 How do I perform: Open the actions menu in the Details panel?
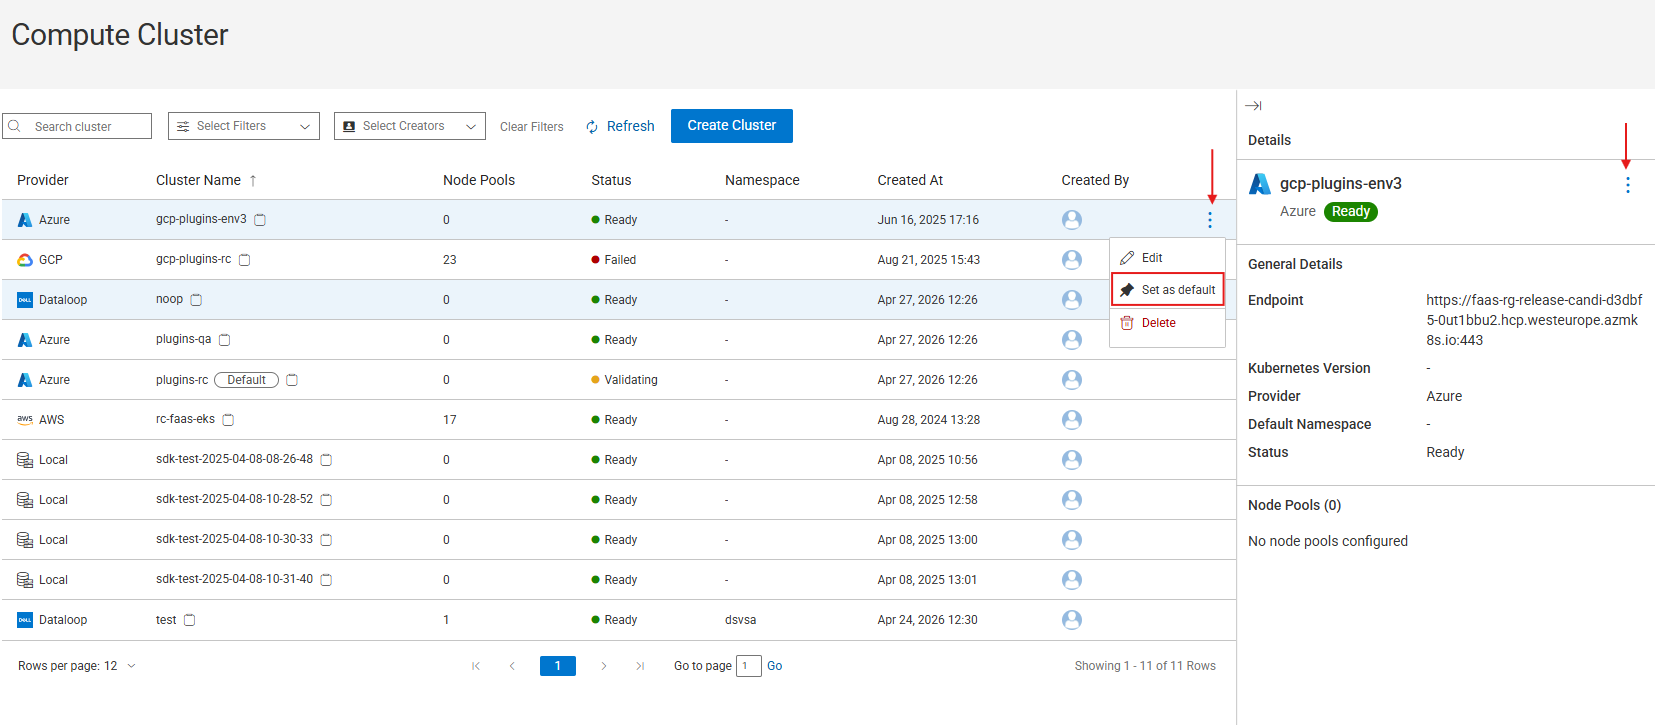1628,185
